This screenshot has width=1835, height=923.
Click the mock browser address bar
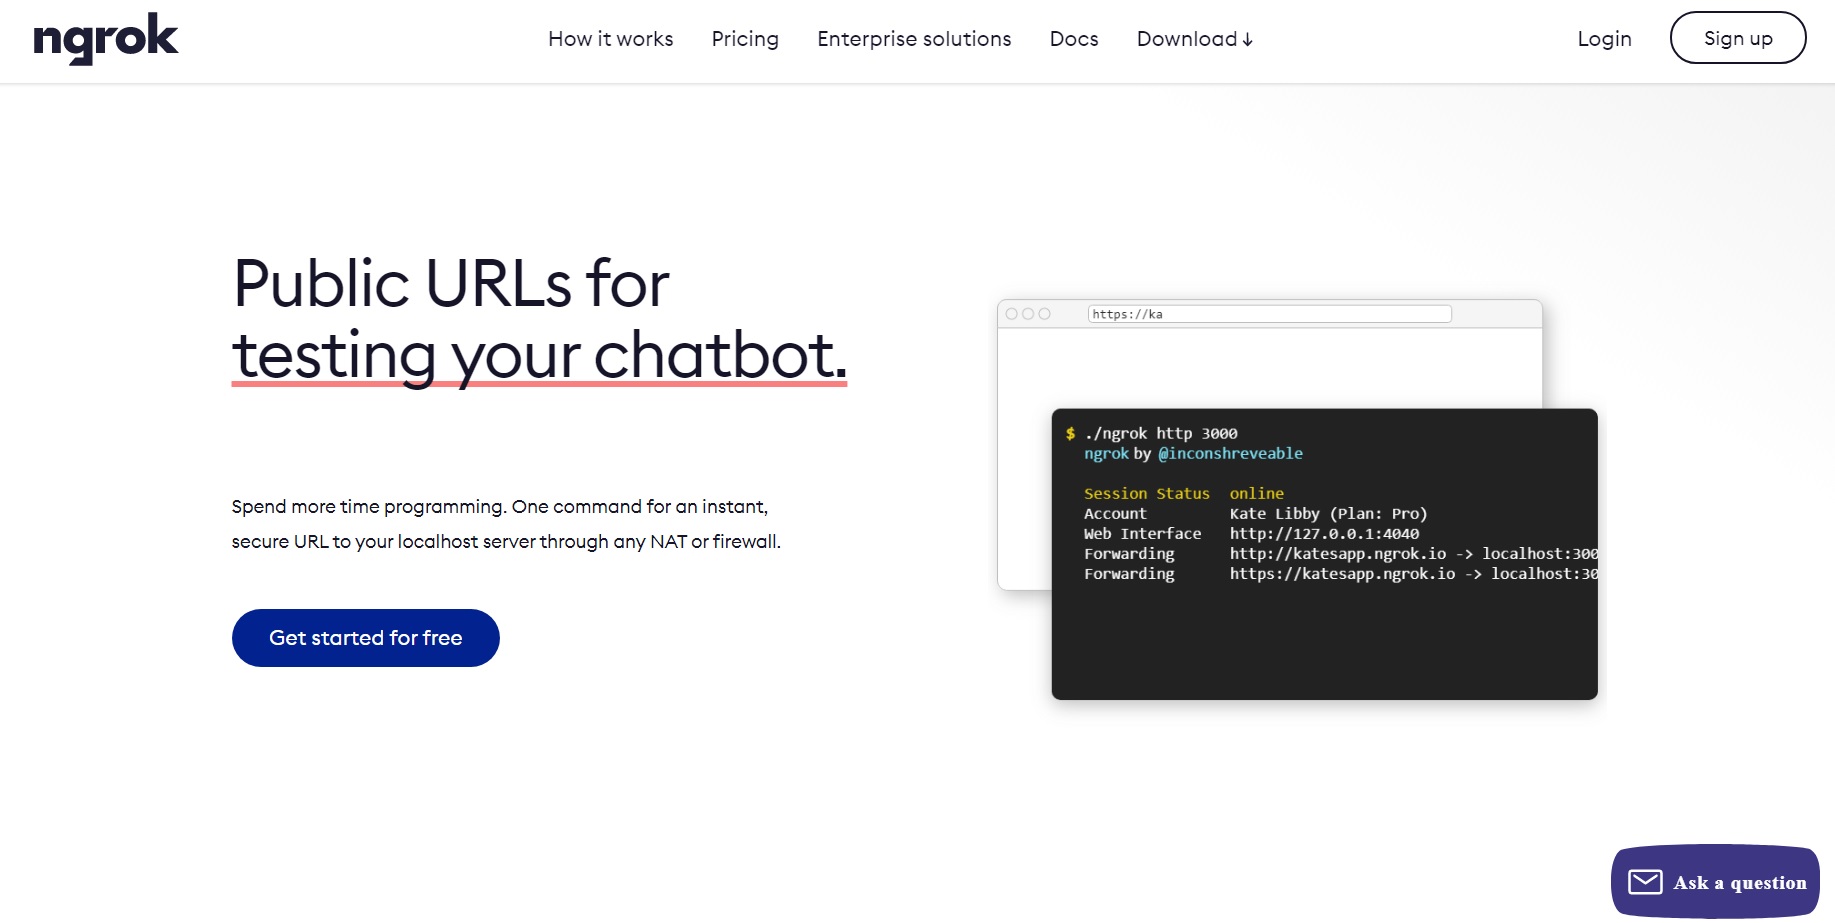1269,314
